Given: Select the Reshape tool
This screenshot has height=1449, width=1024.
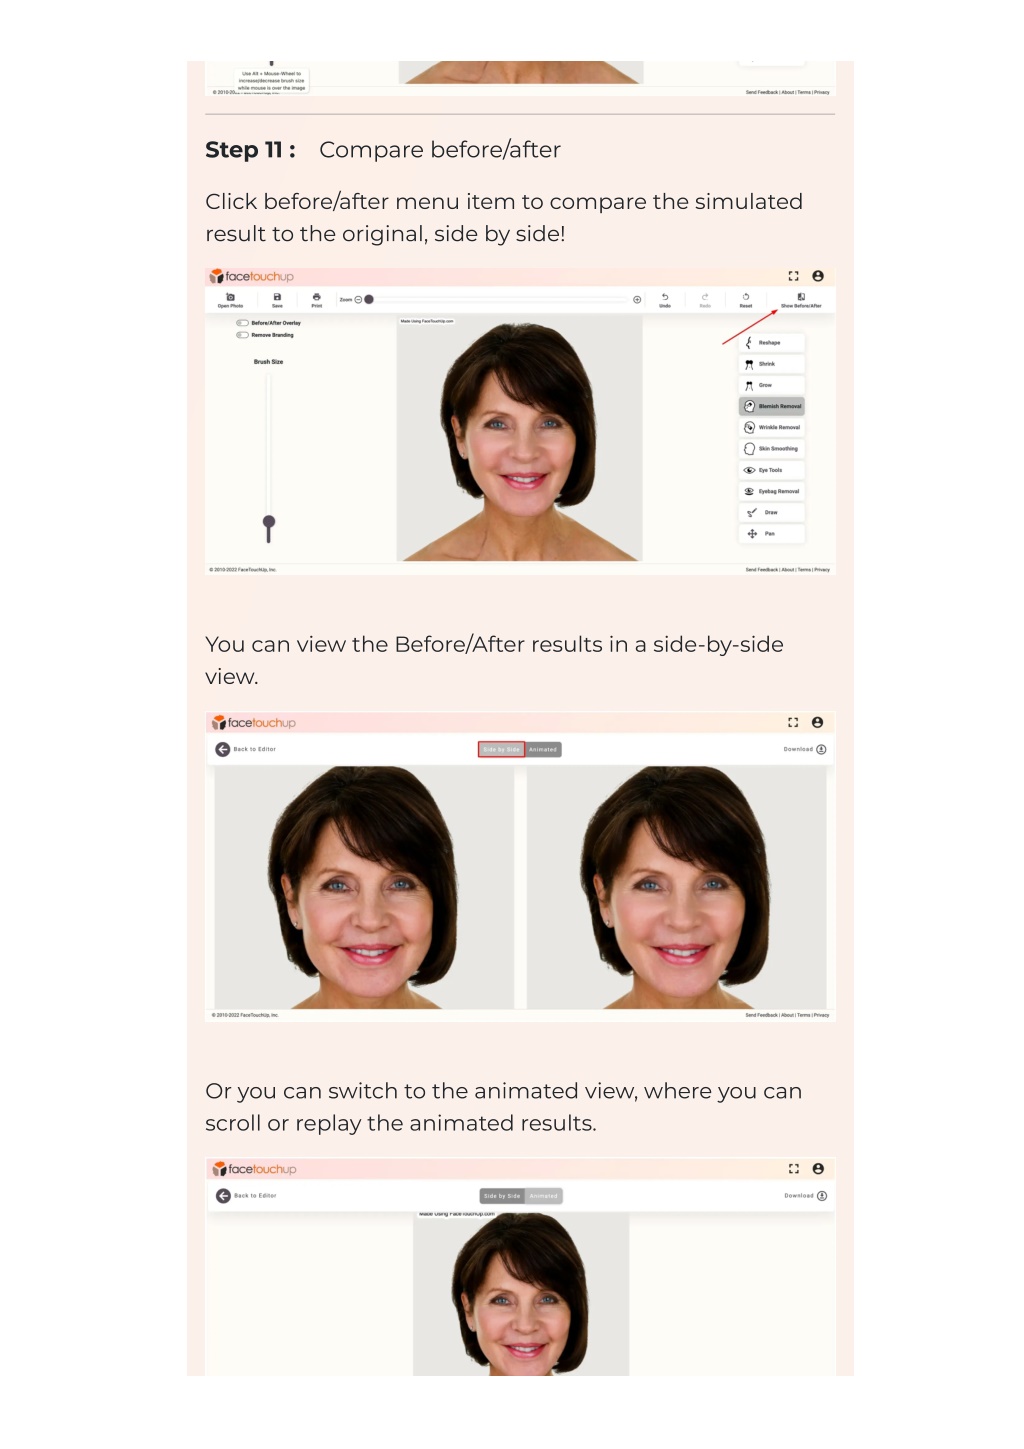Looking at the screenshot, I should [x=771, y=343].
